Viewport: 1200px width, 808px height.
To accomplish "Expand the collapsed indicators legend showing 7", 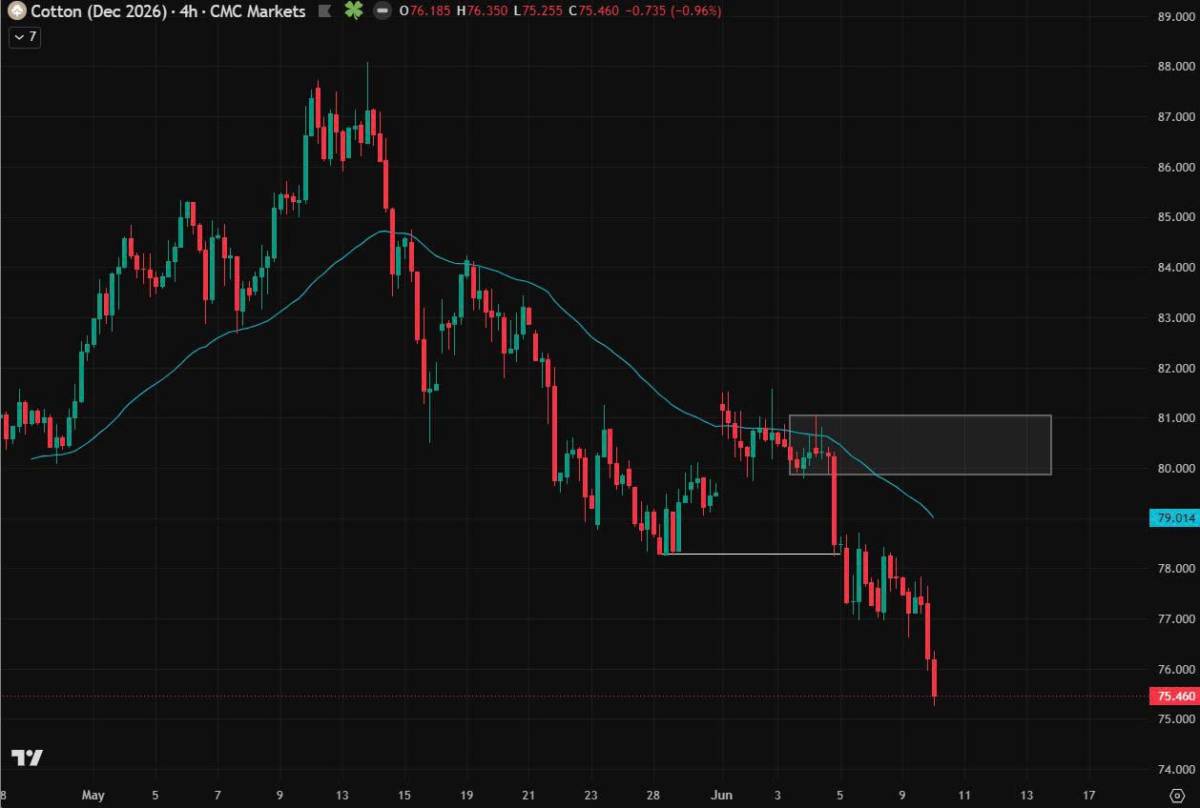I will point(24,36).
